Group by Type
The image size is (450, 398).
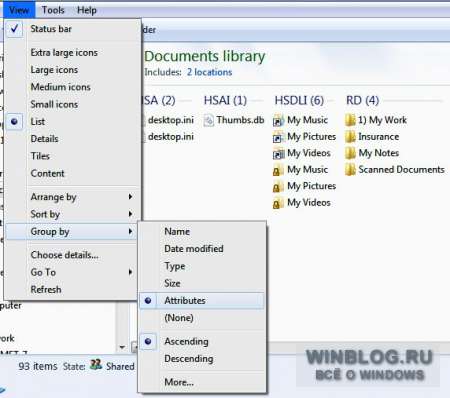(x=202, y=266)
